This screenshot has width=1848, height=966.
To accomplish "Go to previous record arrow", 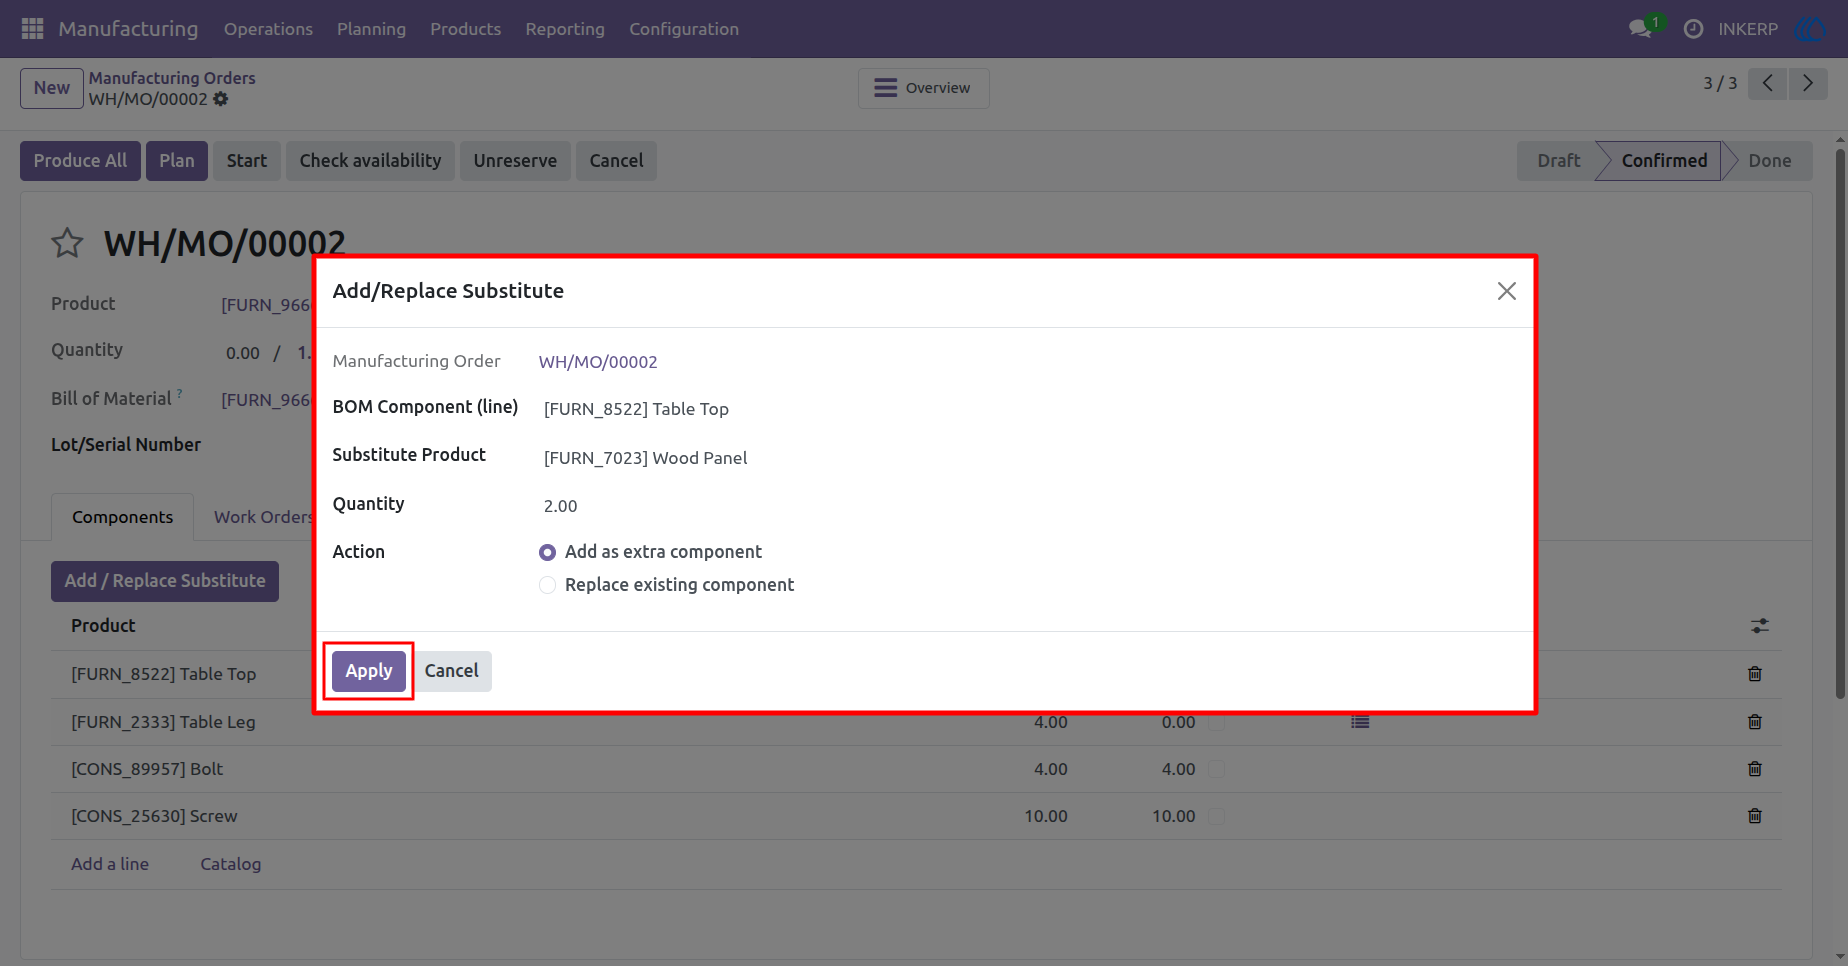I will [1768, 83].
